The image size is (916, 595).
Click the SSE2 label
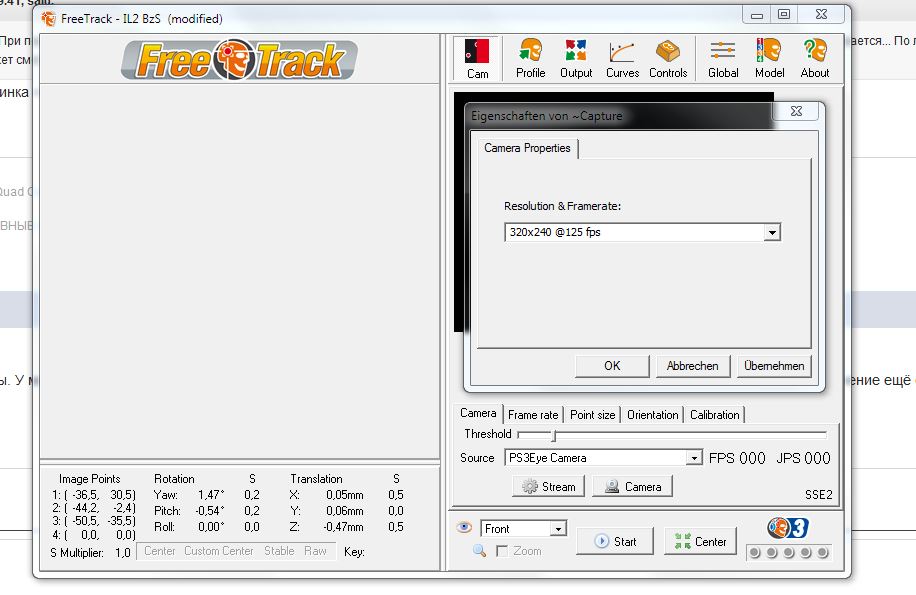818,495
